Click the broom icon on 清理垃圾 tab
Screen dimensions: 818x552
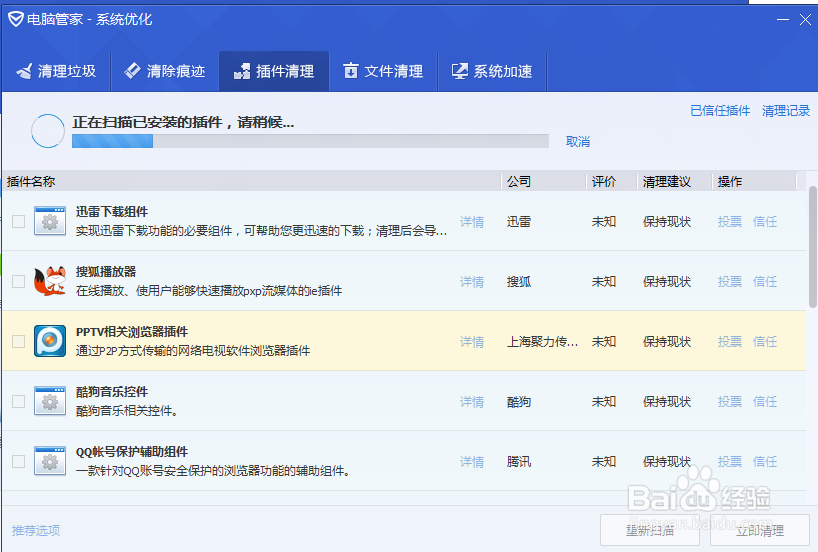25,71
